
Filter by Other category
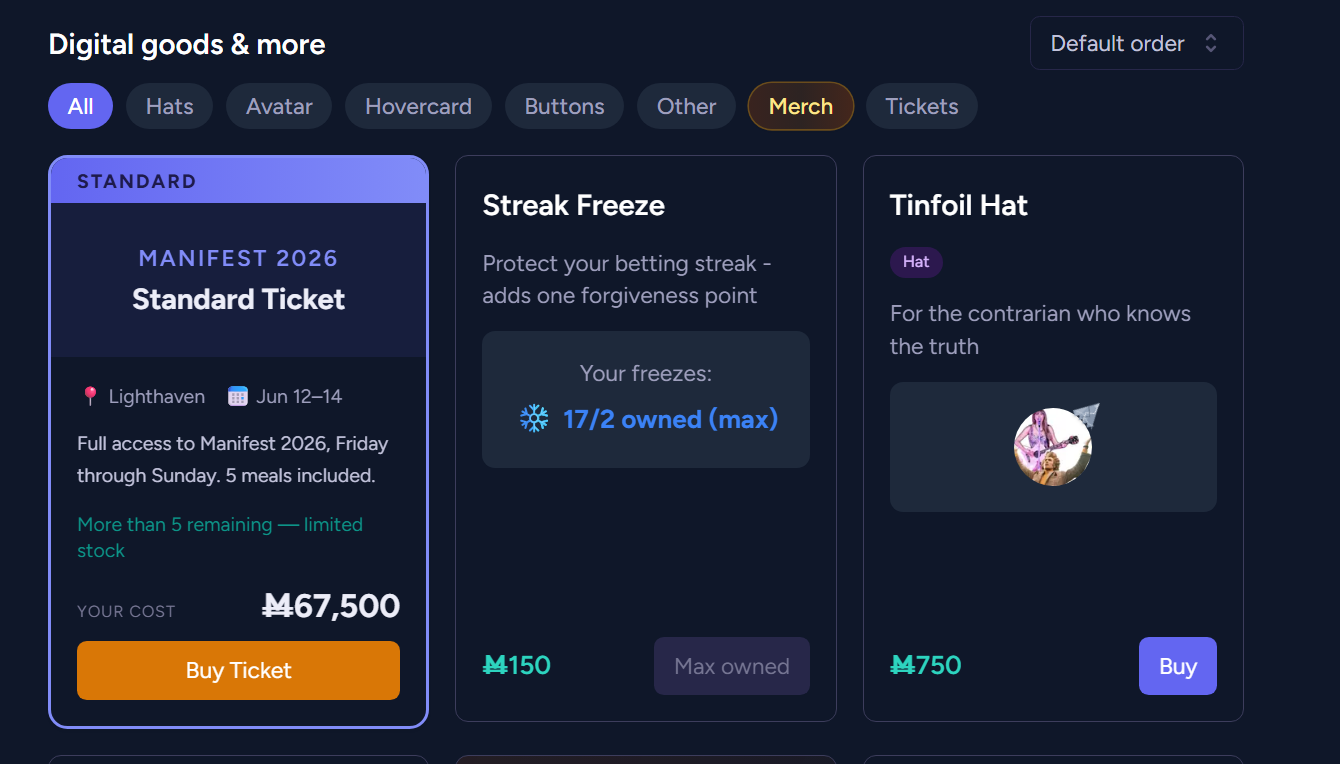pos(686,107)
